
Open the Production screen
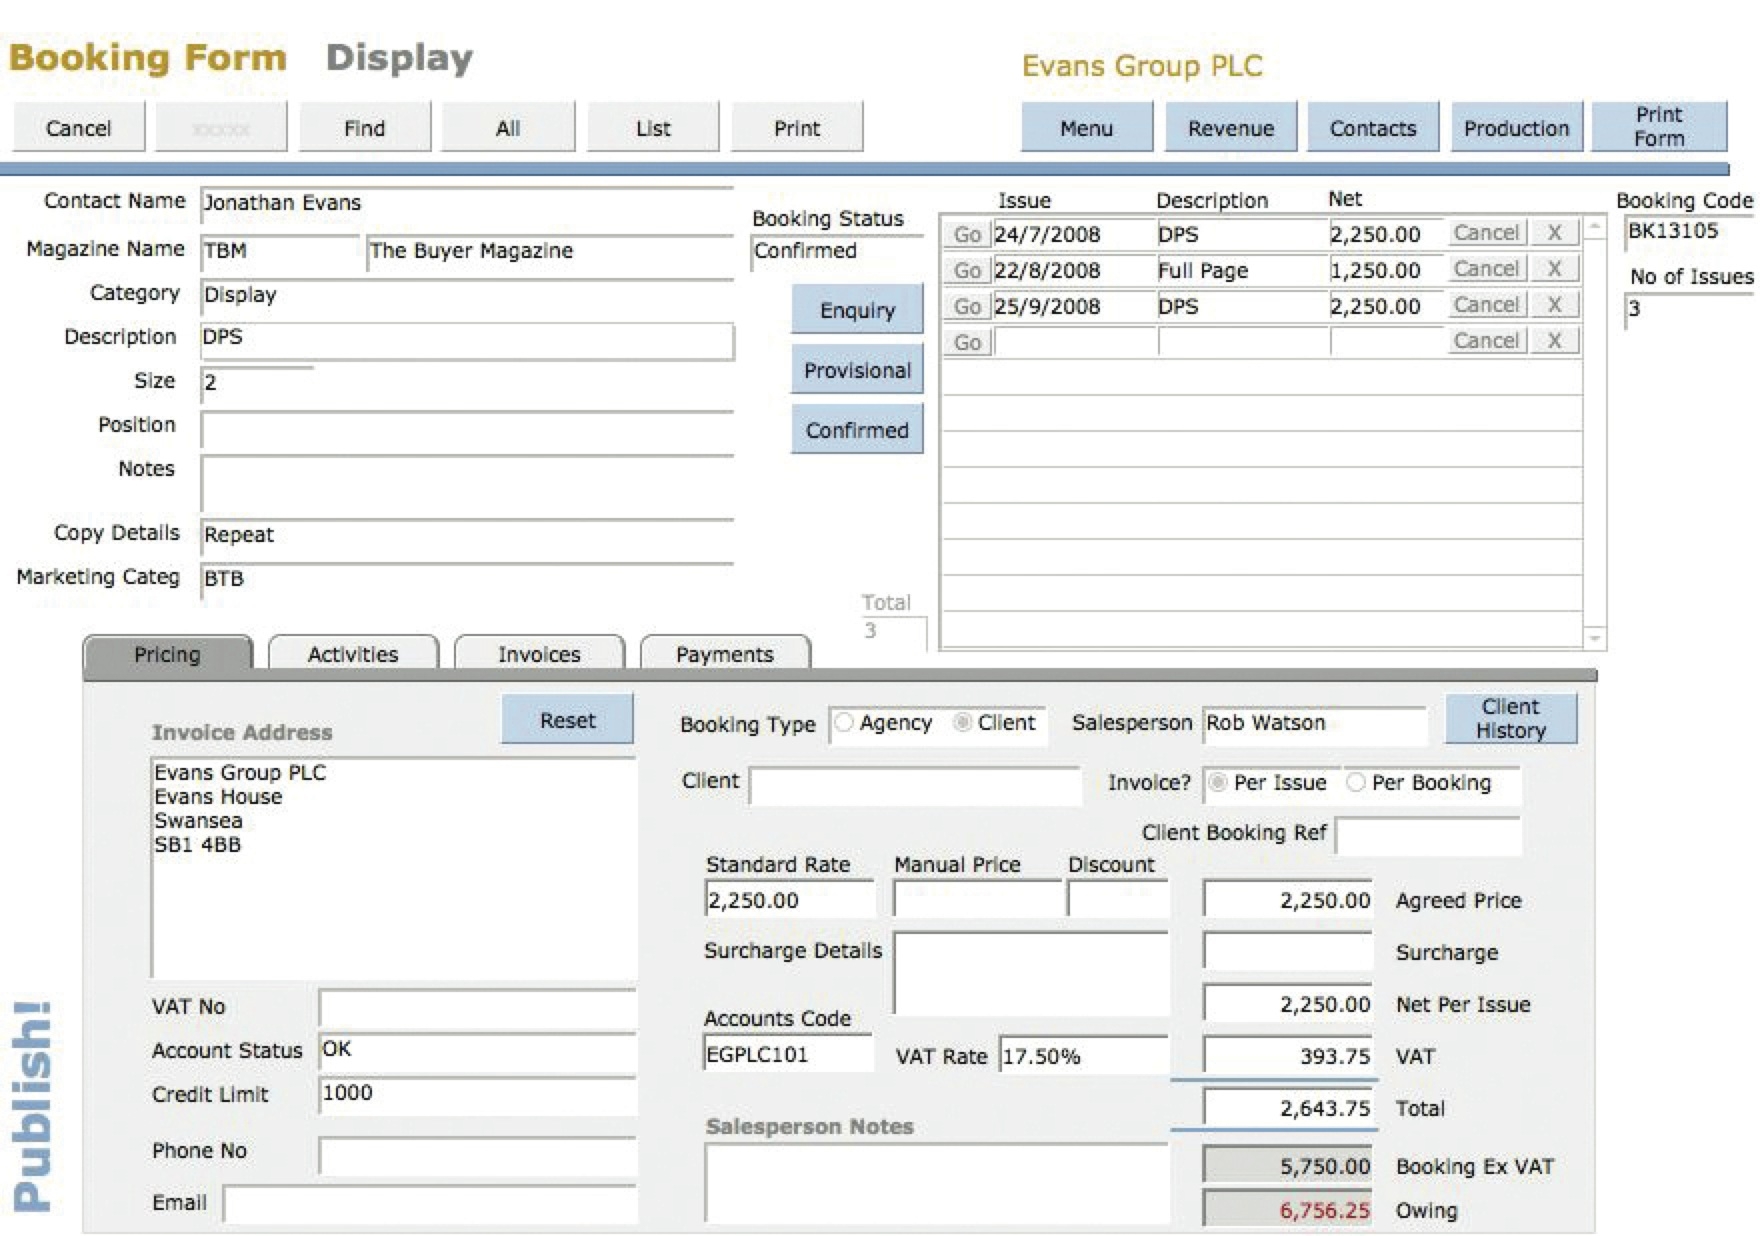(x=1516, y=127)
